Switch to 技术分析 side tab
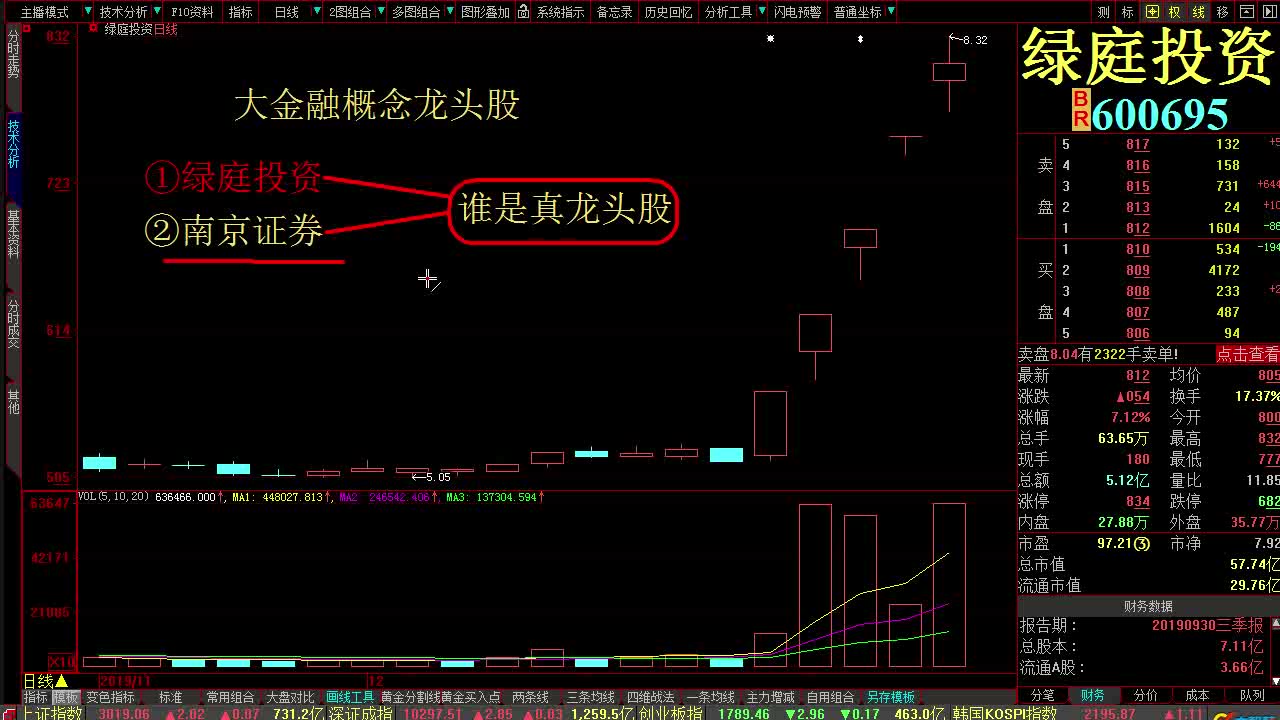Image resolution: width=1280 pixels, height=720 pixels. tap(13, 145)
